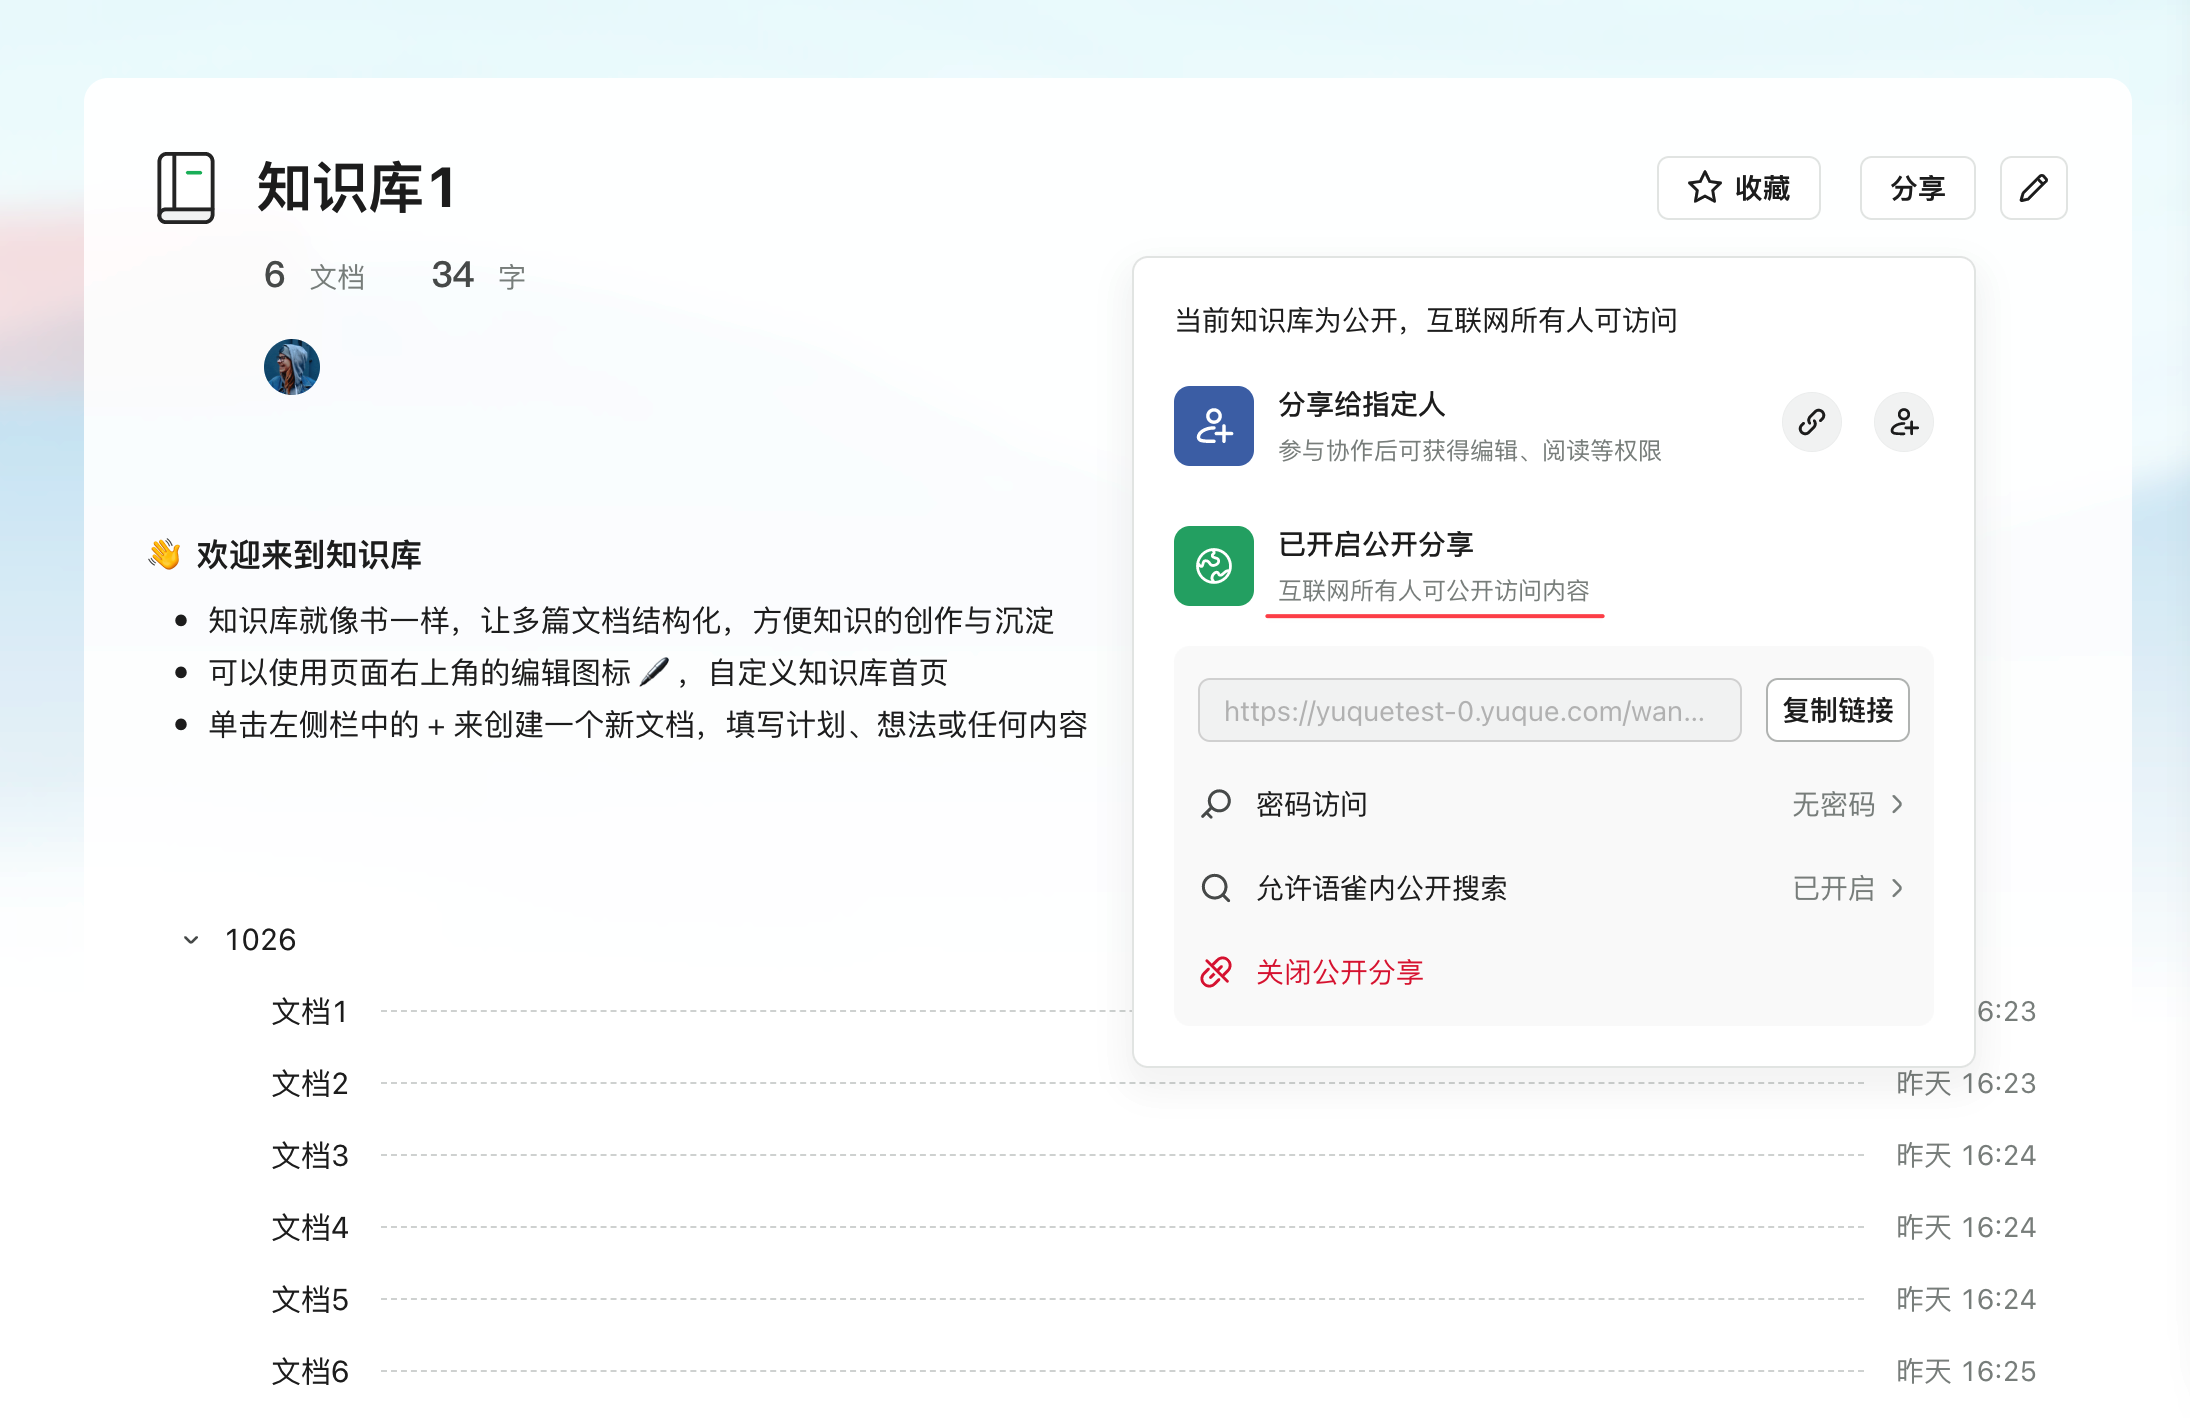Click the red 关闭公开分享 unlink icon
The image size is (2190, 1418).
[x=1216, y=972]
